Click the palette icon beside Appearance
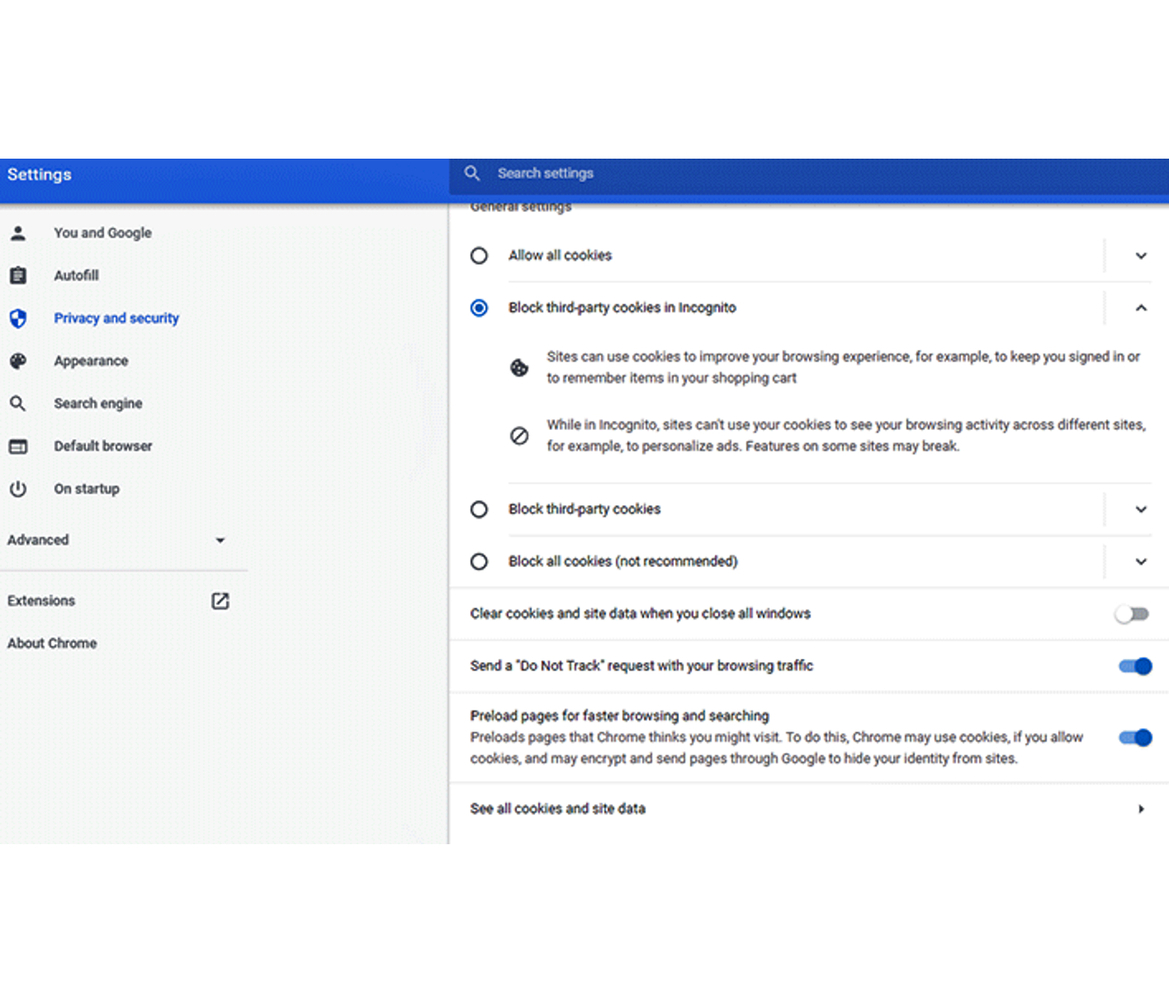Screen dimensions: 1169x1002 [x=18, y=361]
